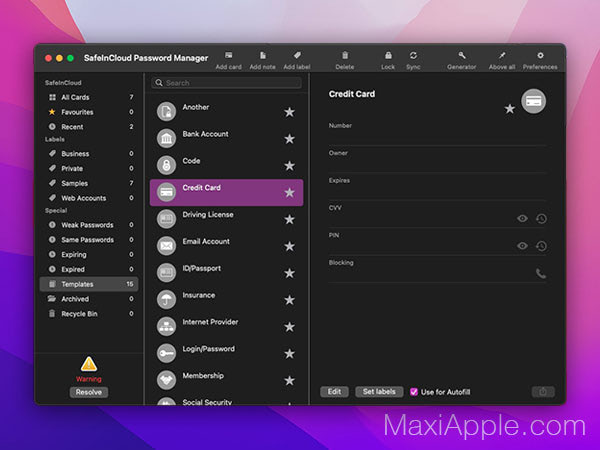
Task: Select the Internet Provider template row
Action: [x=227, y=326]
